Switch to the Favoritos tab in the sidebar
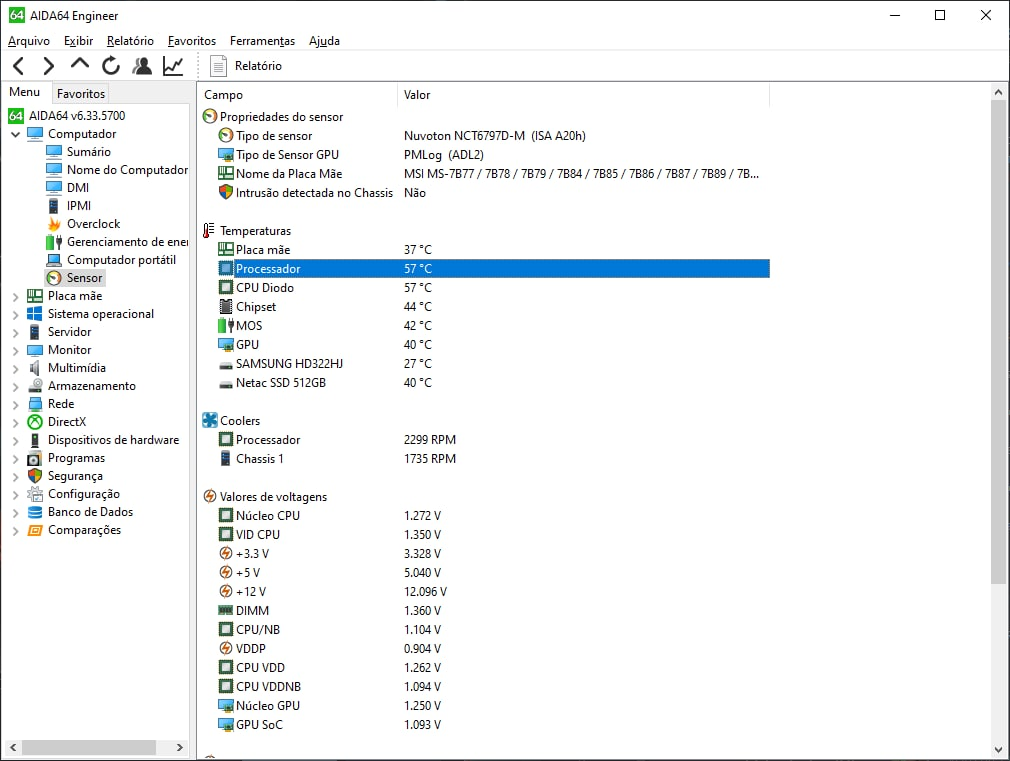This screenshot has height=761, width=1010. click(81, 93)
